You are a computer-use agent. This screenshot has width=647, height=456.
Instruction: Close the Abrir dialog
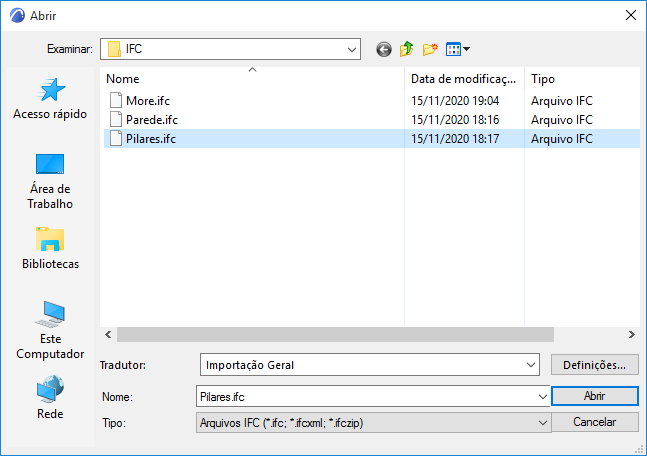630,15
